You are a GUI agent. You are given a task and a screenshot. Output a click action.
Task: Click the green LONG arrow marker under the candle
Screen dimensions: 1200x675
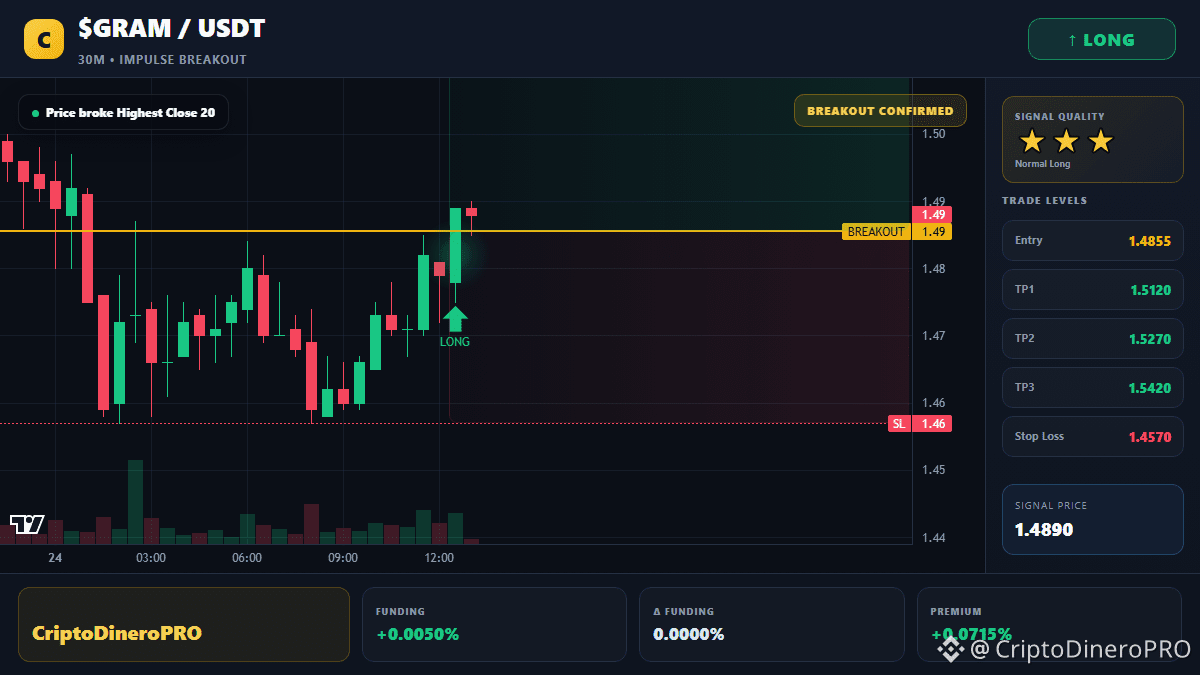(x=455, y=319)
